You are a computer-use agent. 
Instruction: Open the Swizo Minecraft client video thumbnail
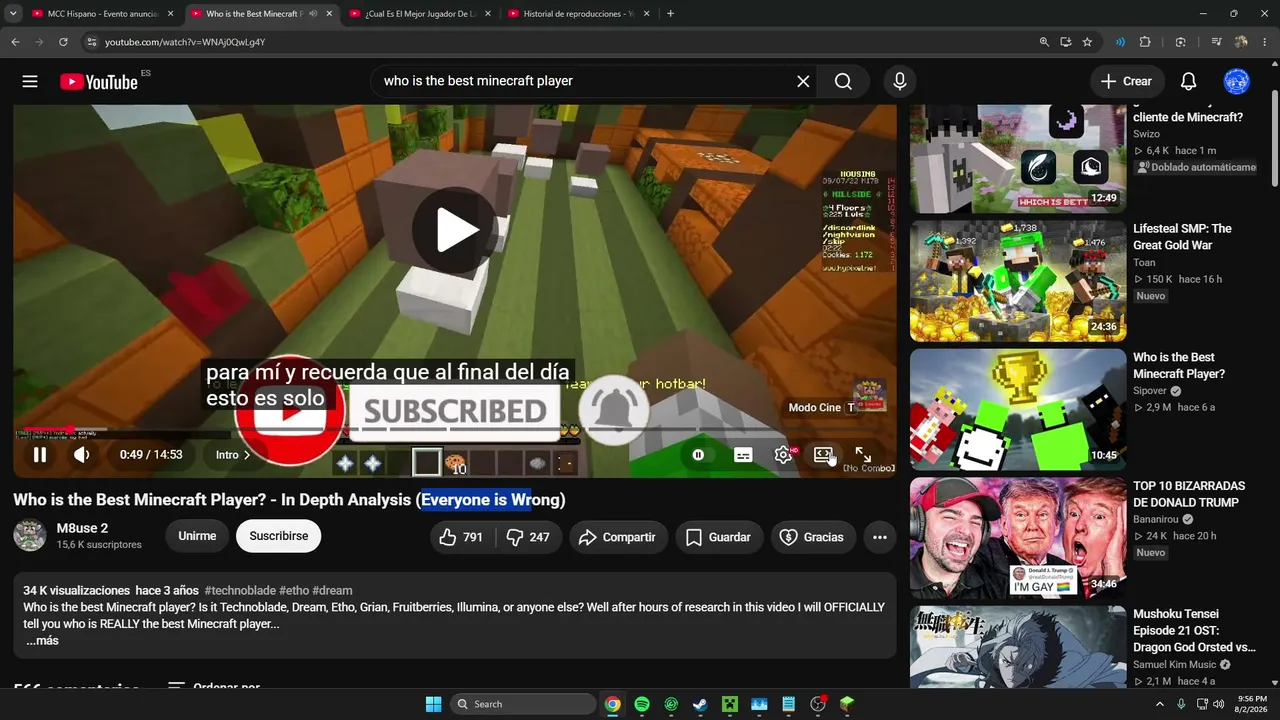tap(1018, 158)
